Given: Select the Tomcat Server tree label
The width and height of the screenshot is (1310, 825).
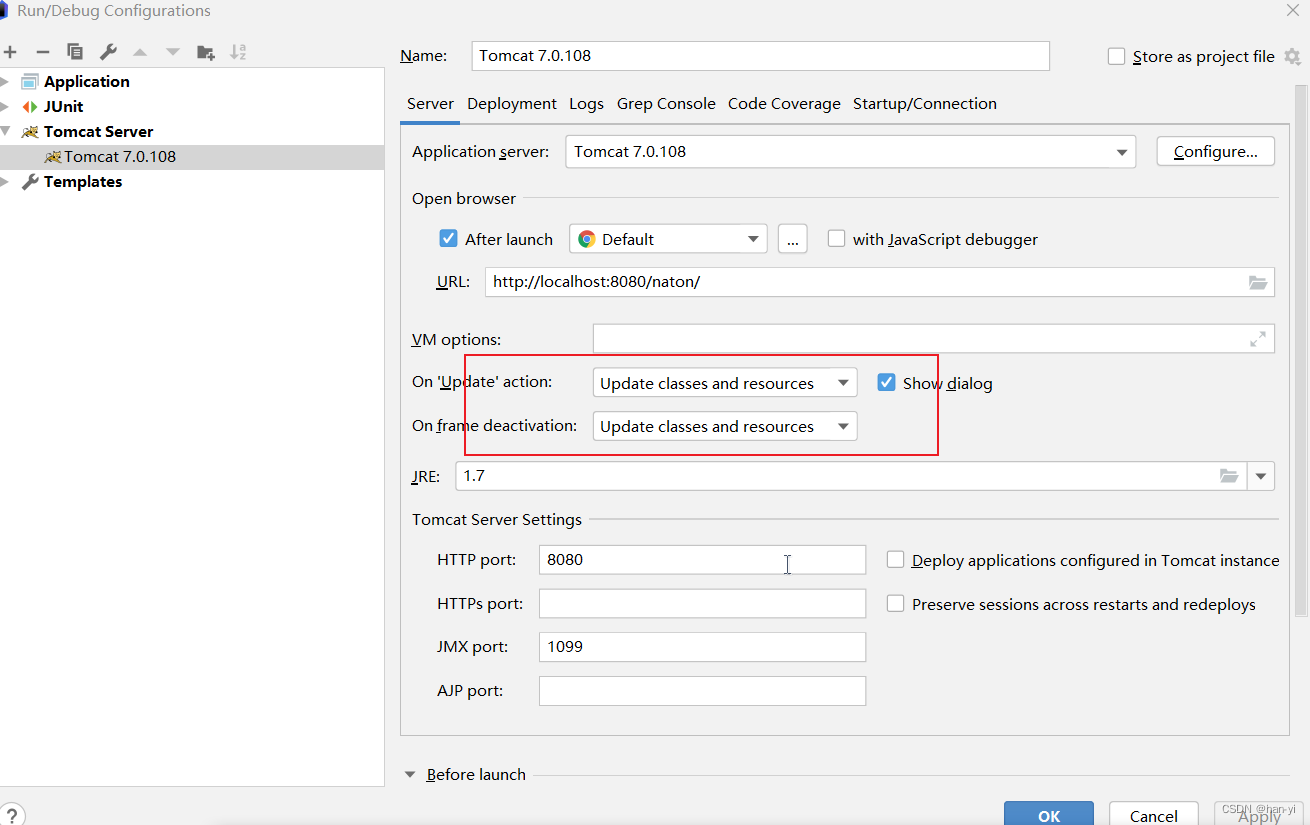Looking at the screenshot, I should tap(99, 132).
